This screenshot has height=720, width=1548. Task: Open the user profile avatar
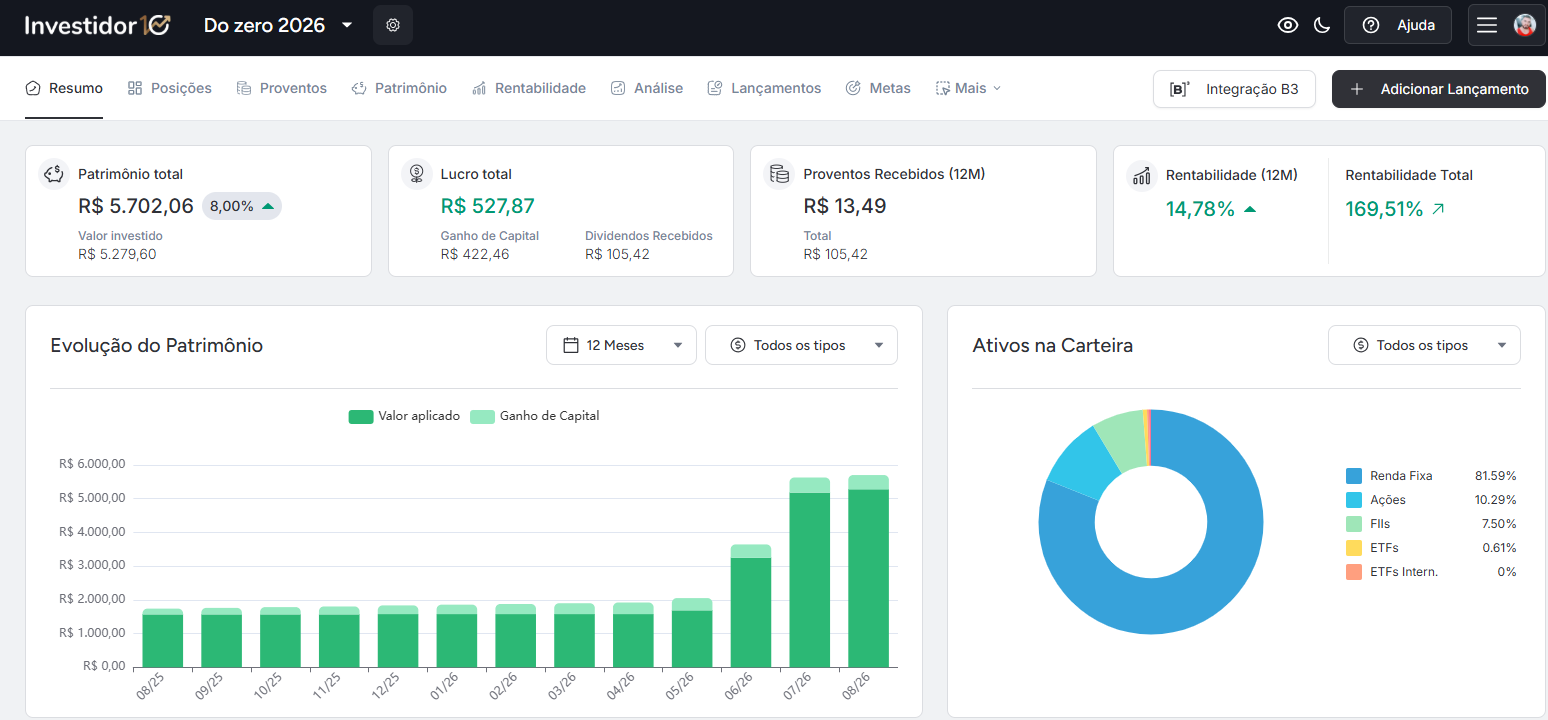coord(1525,25)
